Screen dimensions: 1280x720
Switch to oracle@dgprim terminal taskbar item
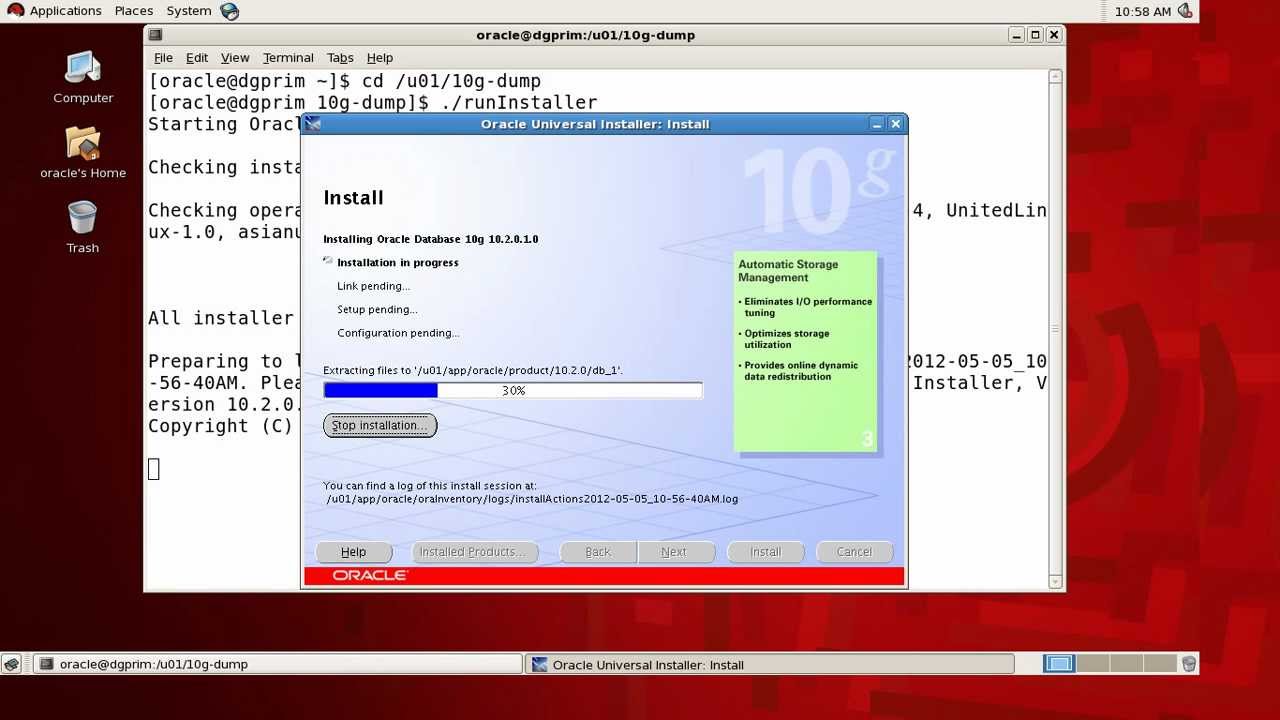coord(277,664)
